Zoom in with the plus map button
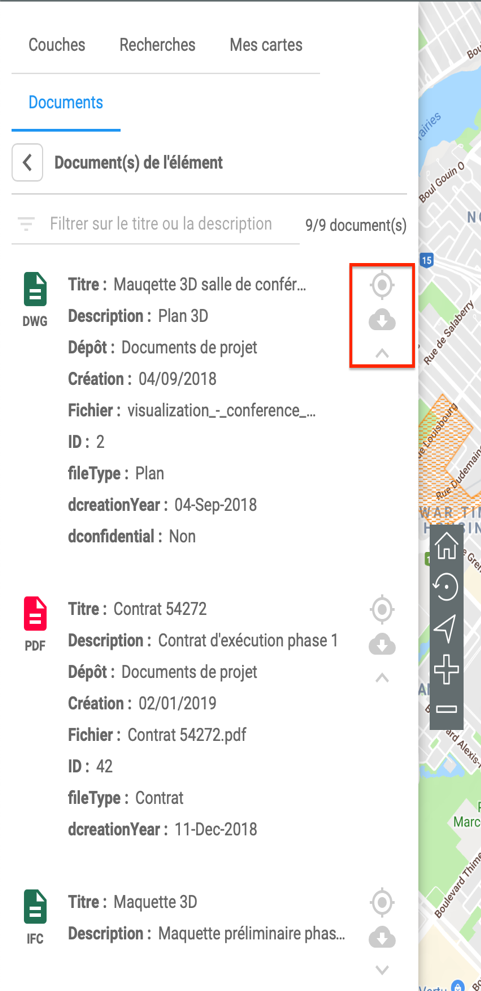481x991 pixels. tap(447, 669)
